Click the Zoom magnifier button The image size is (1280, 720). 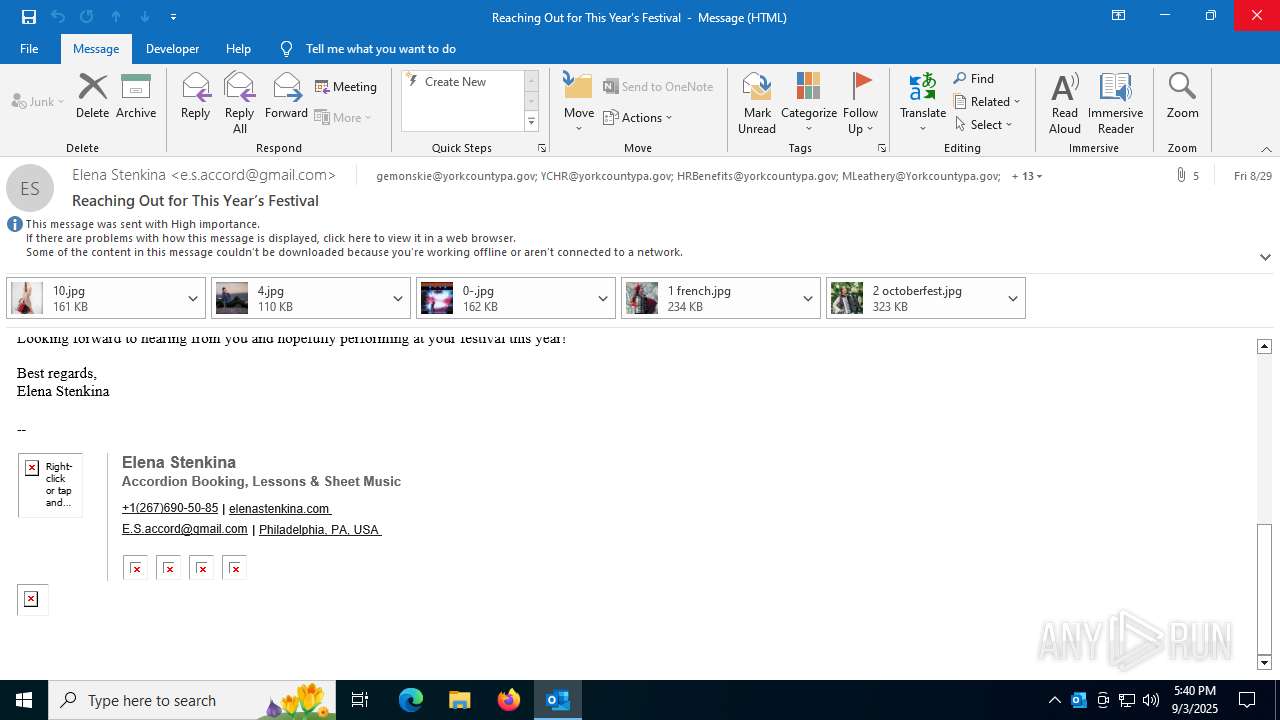tap(1182, 97)
